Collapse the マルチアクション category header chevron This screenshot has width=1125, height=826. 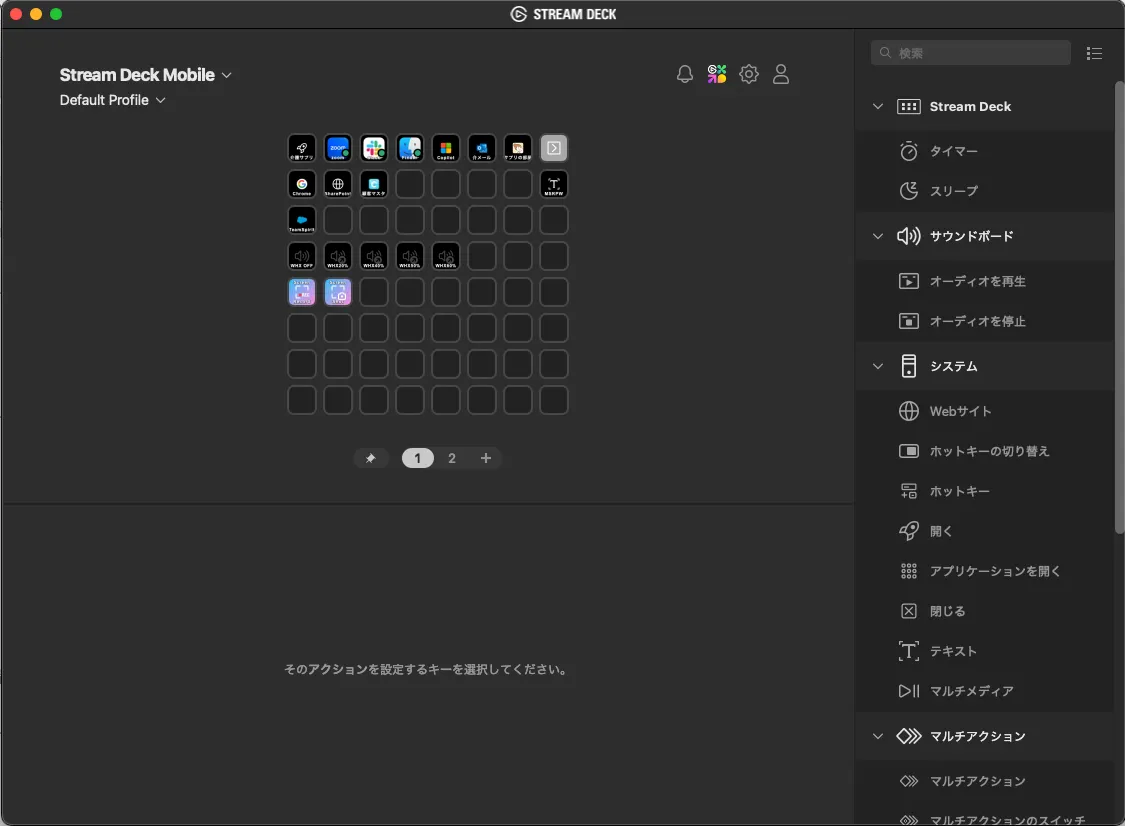click(x=877, y=736)
